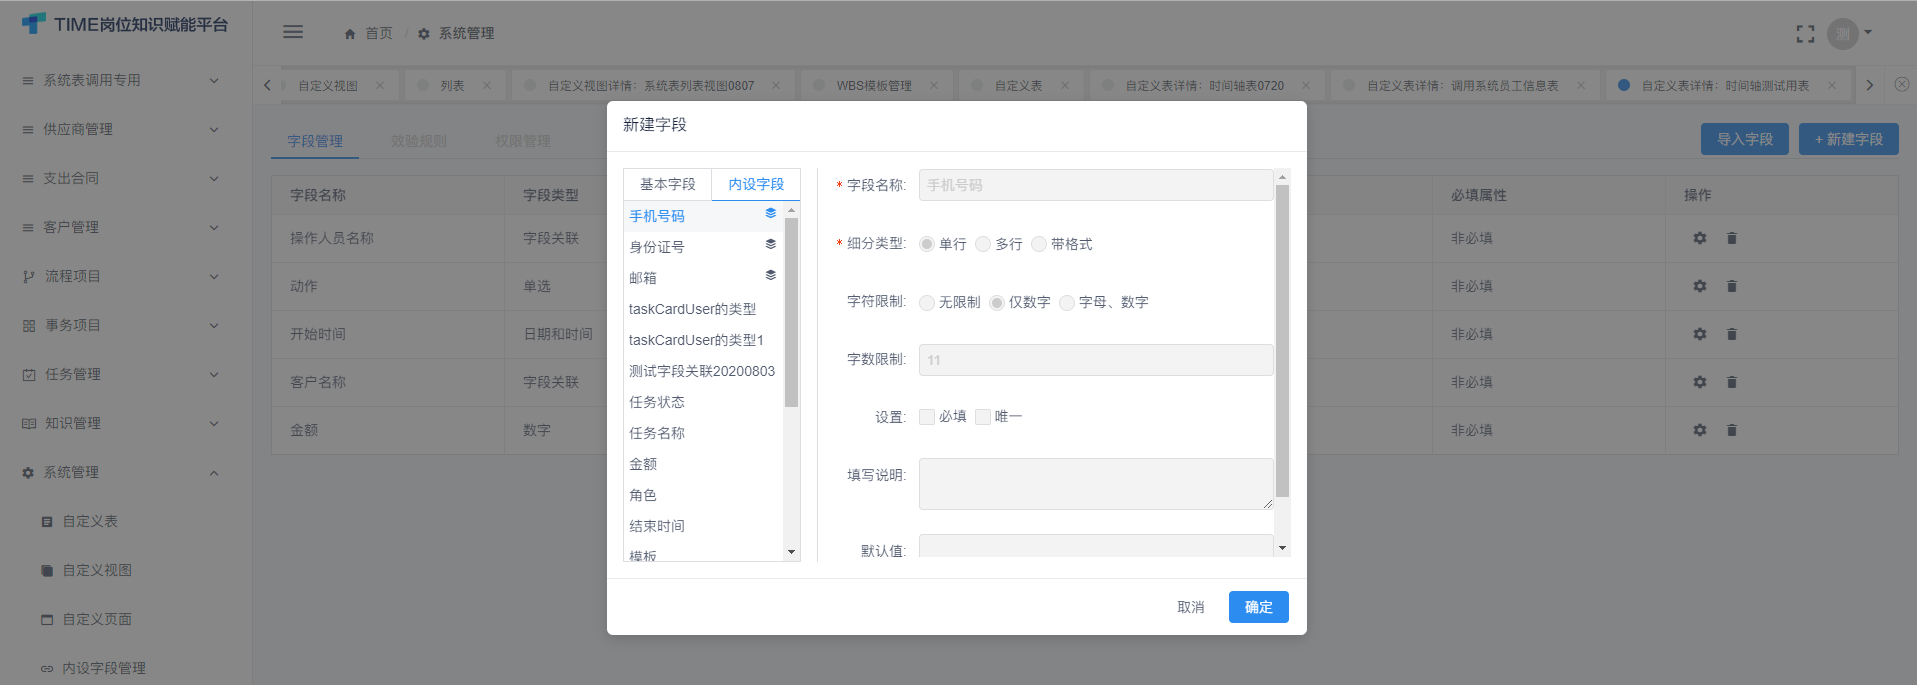Viewport: 1917px width, 685px height.
Task: Delete the 动作 field row
Action: point(1732,286)
